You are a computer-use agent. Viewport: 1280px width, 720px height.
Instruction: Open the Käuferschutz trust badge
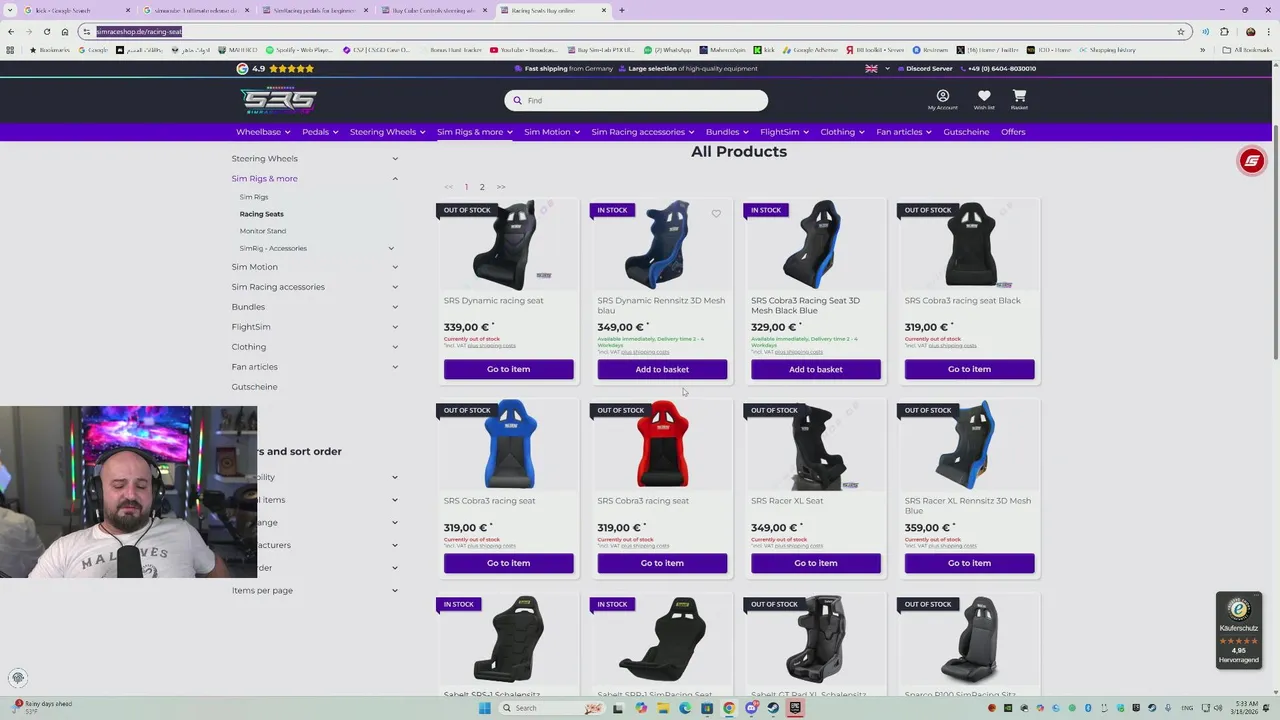pyautogui.click(x=1239, y=630)
